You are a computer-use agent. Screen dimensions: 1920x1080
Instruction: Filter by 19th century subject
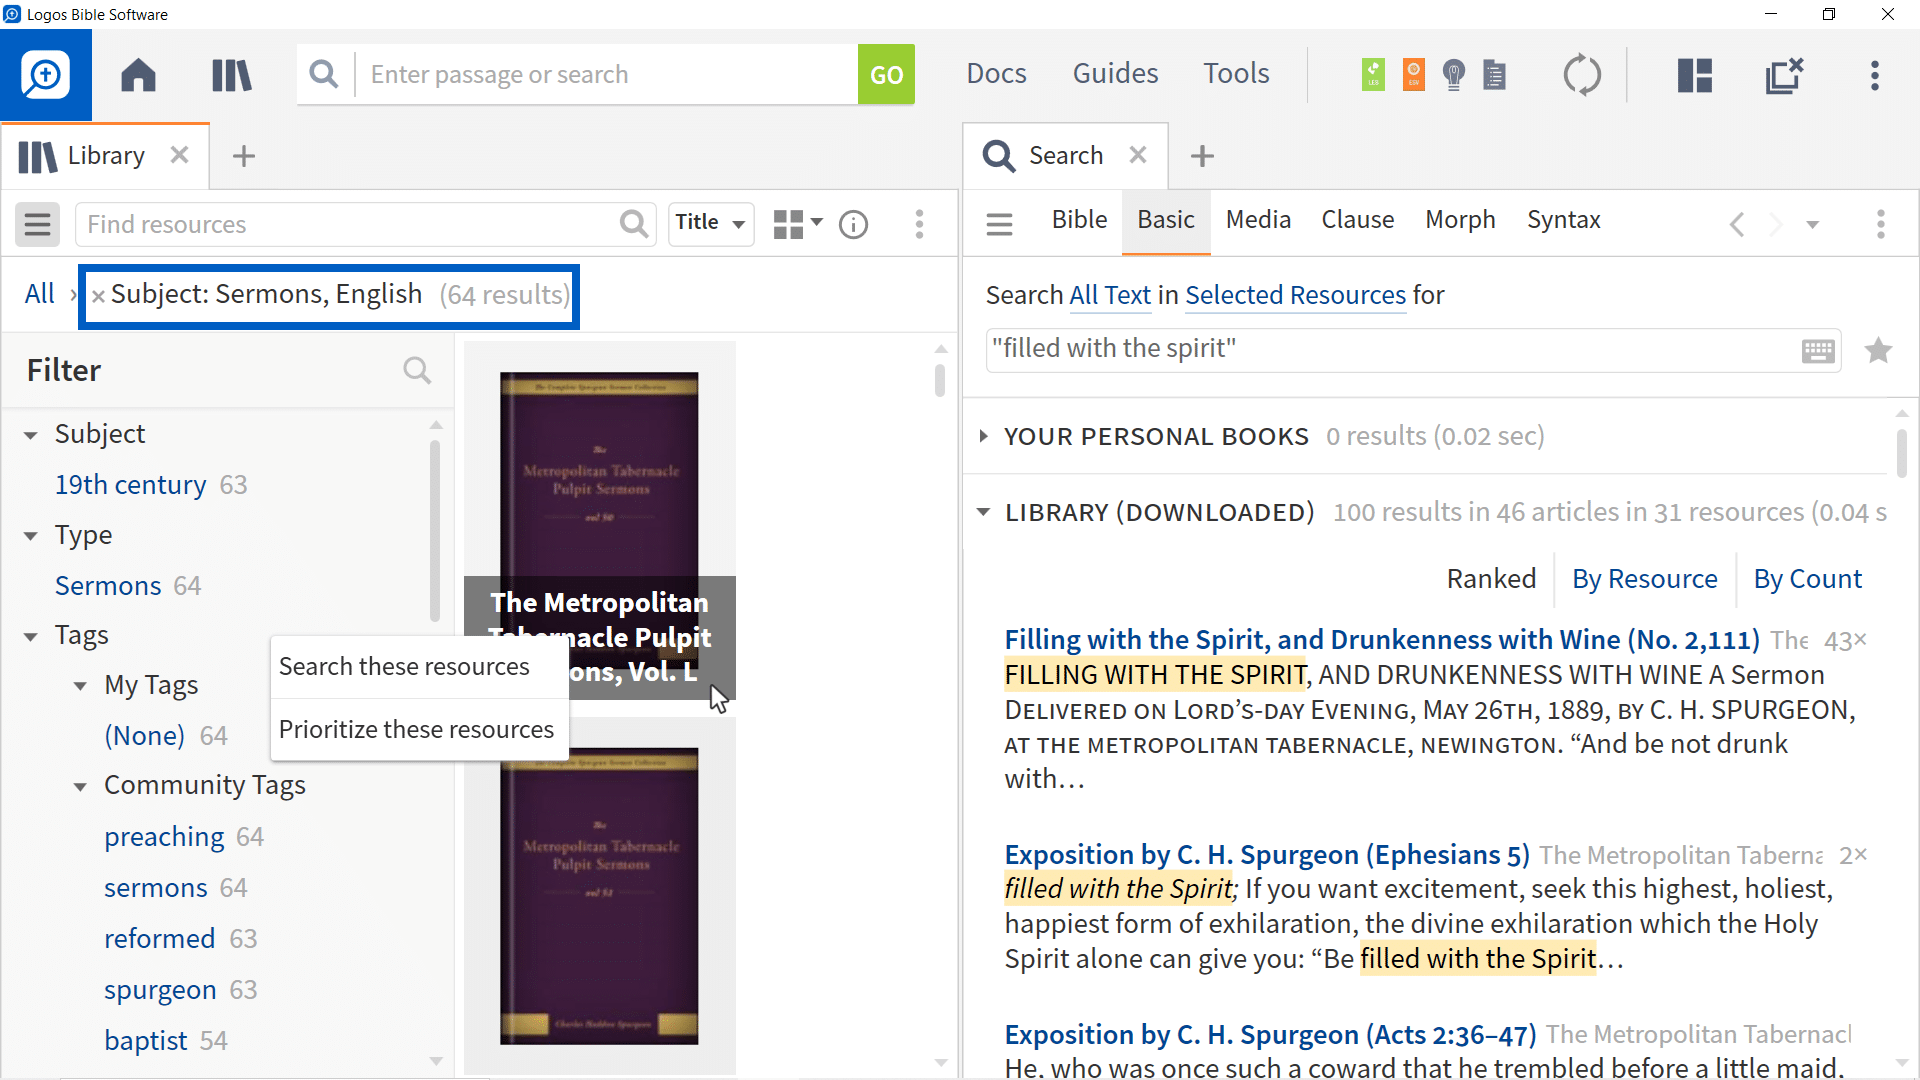tap(130, 485)
